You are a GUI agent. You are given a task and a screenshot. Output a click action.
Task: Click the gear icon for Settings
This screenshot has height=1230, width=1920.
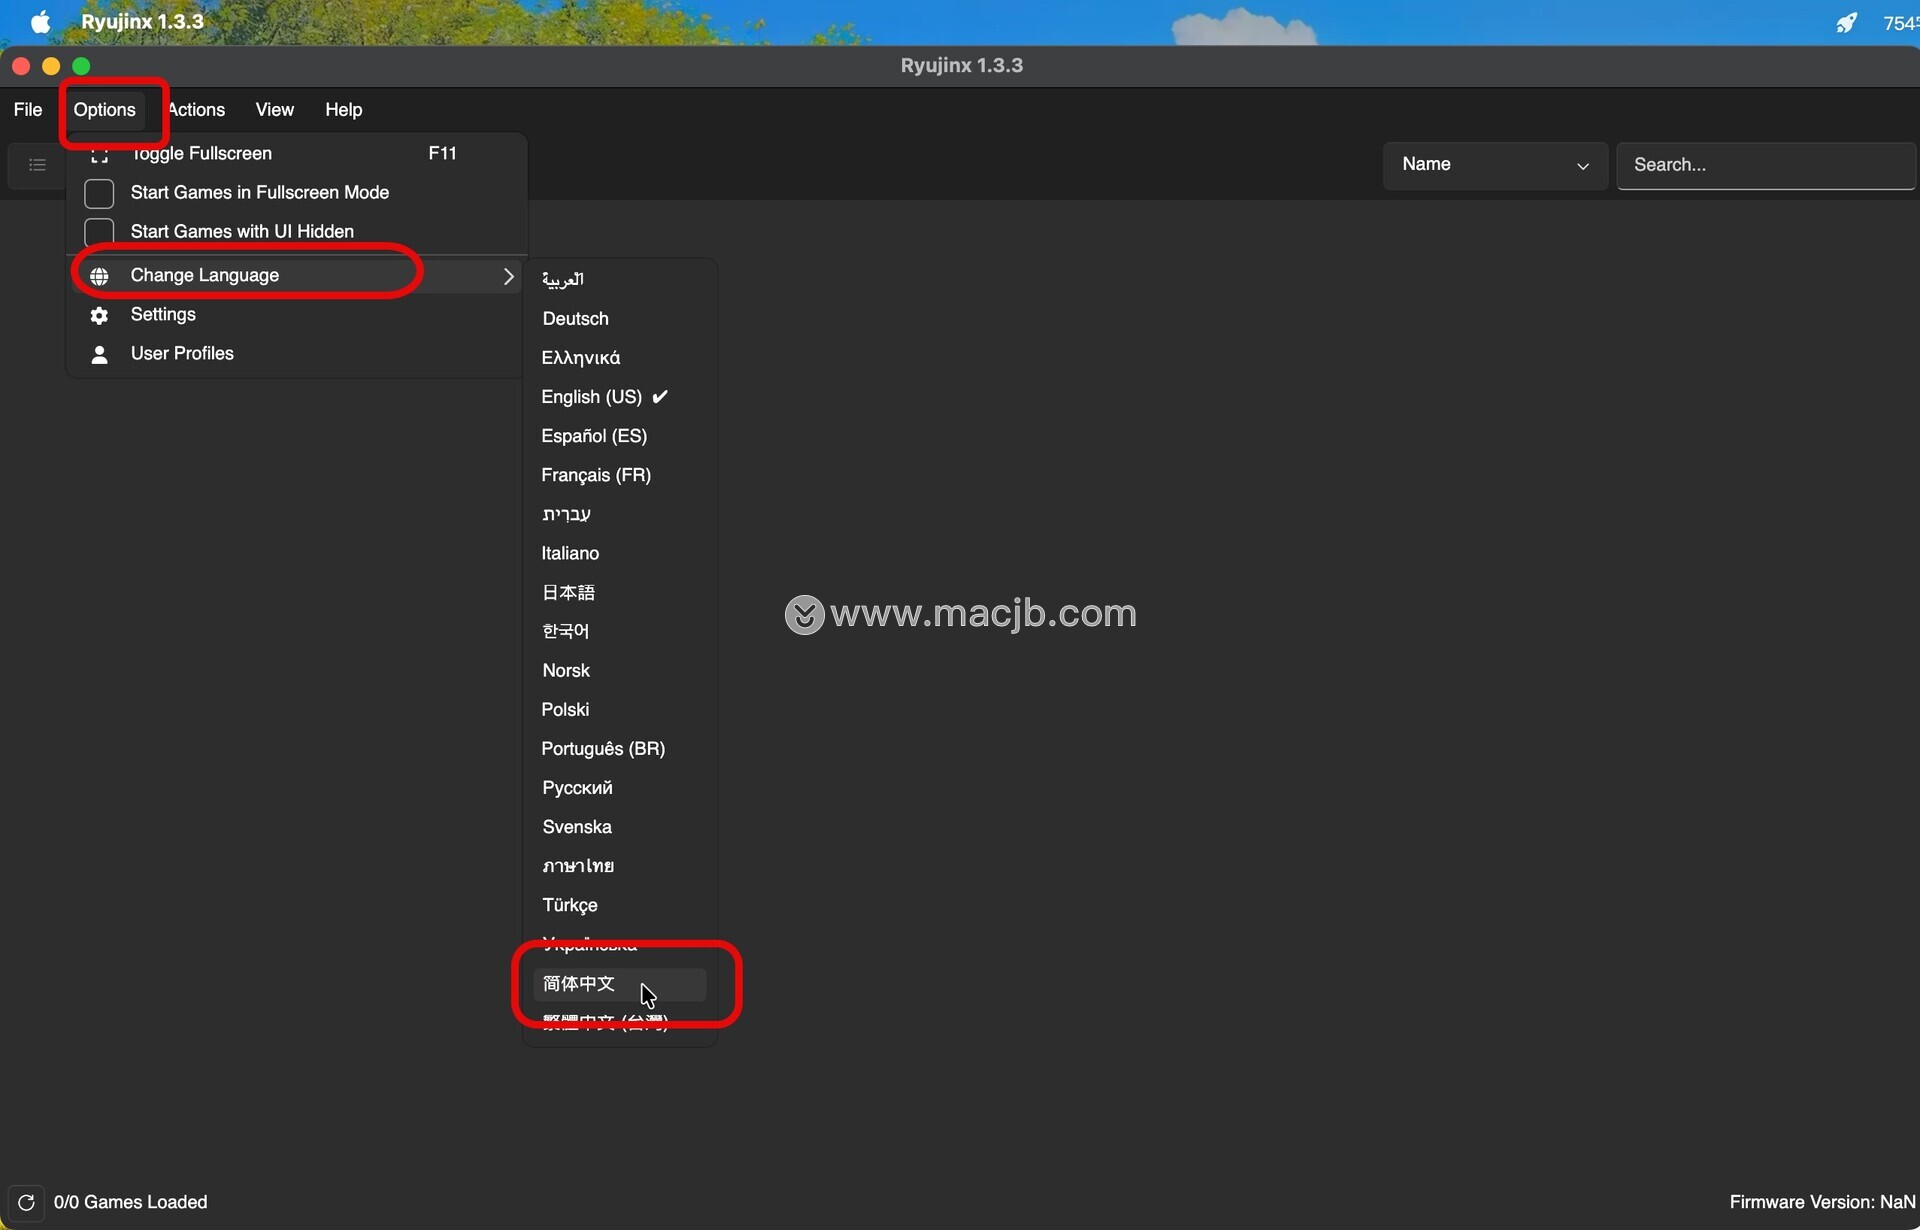pyautogui.click(x=99, y=315)
